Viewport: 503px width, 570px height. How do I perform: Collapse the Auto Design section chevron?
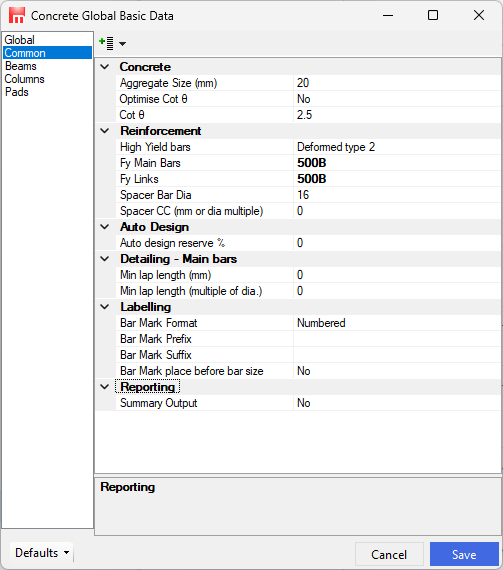tap(105, 227)
